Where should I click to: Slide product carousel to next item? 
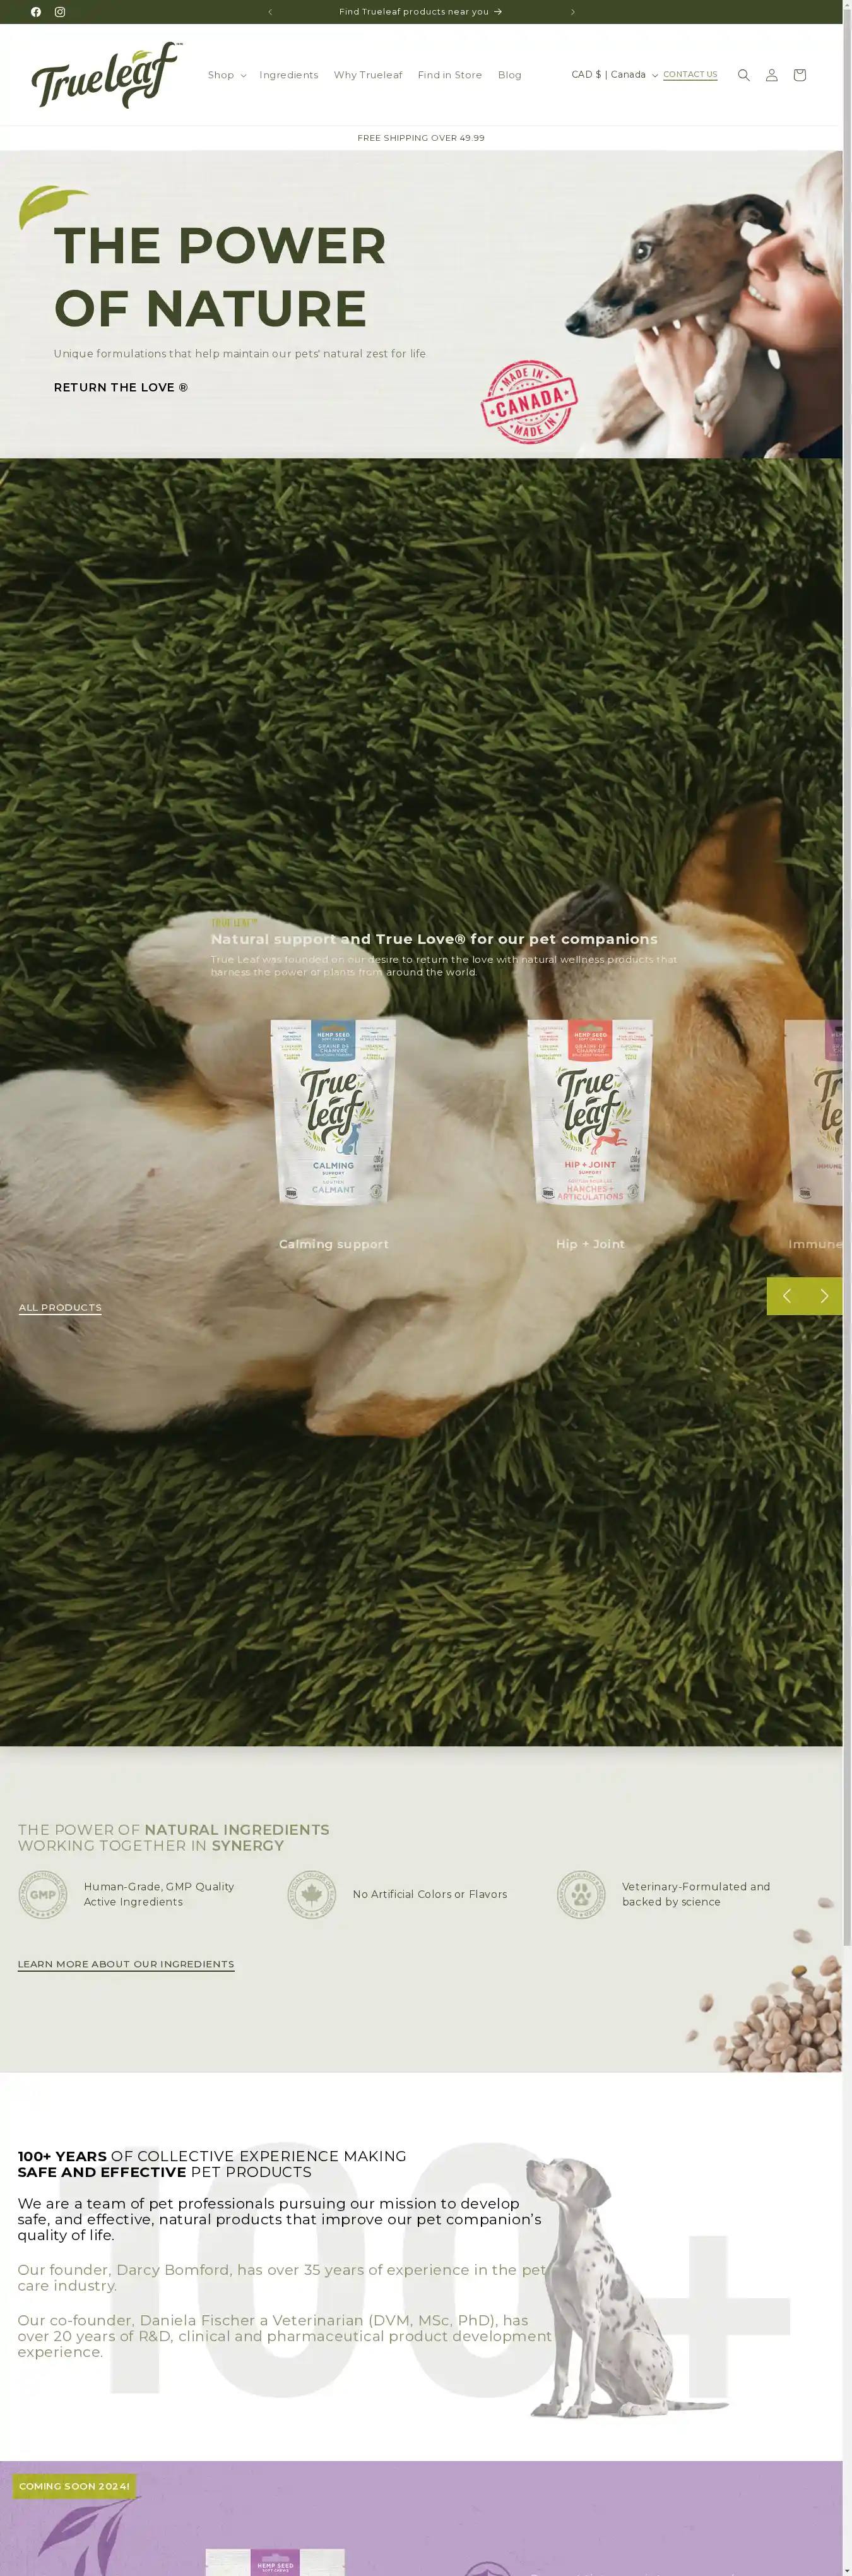[x=823, y=1296]
